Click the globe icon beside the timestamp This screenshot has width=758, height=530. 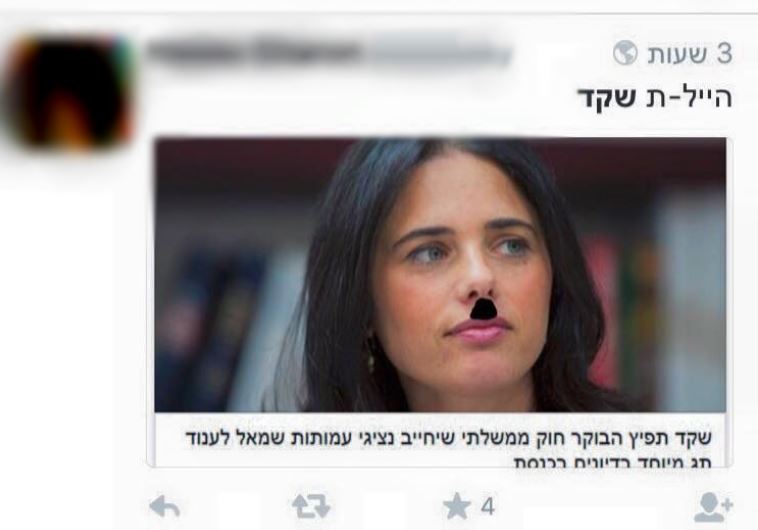(625, 52)
